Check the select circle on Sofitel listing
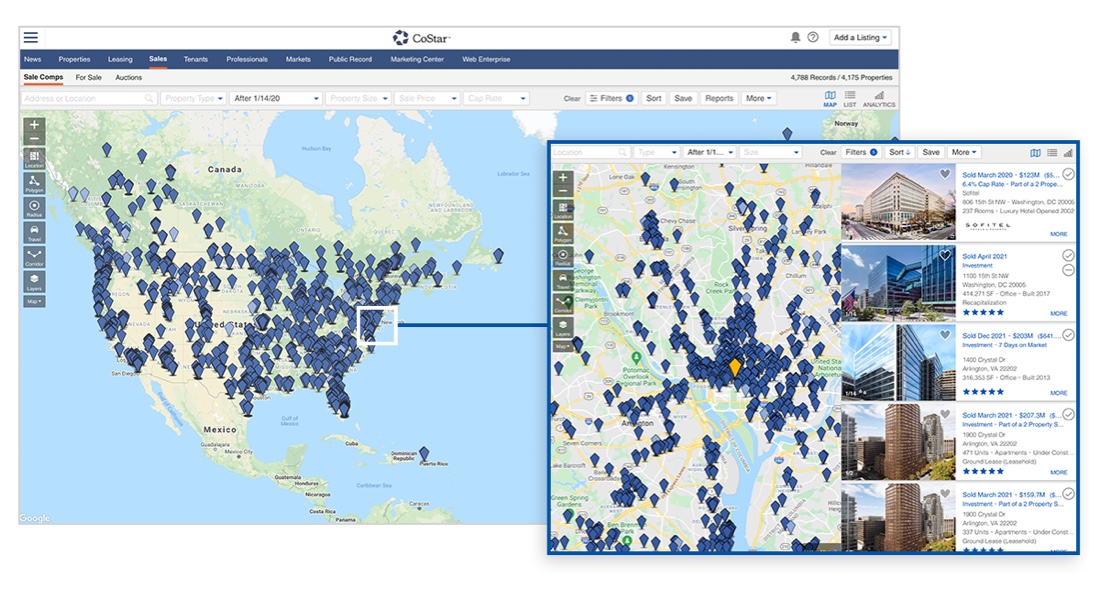This screenshot has height=600, width=1102. (x=1068, y=174)
